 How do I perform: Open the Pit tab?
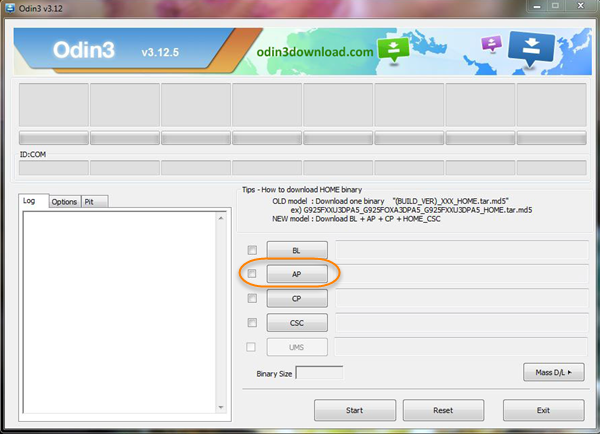click(x=95, y=202)
